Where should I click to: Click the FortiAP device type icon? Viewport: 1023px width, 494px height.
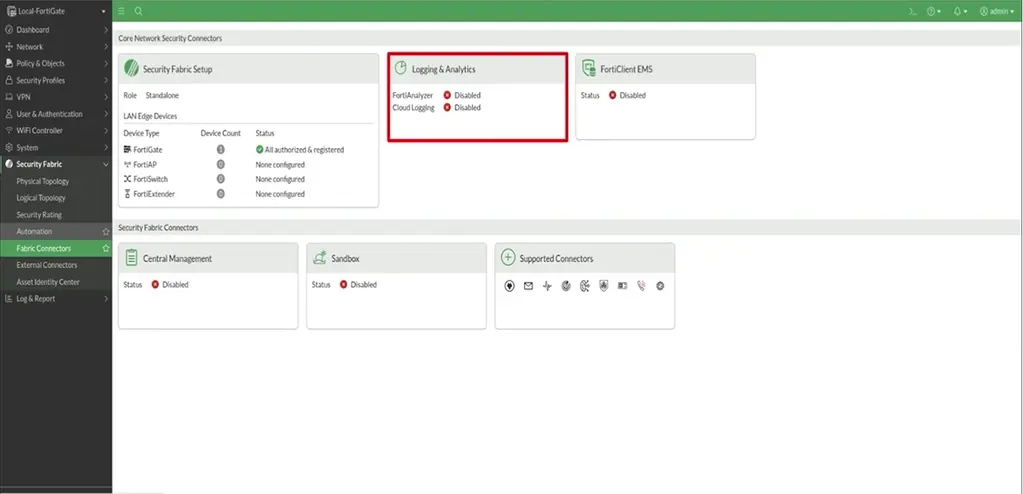(x=127, y=164)
